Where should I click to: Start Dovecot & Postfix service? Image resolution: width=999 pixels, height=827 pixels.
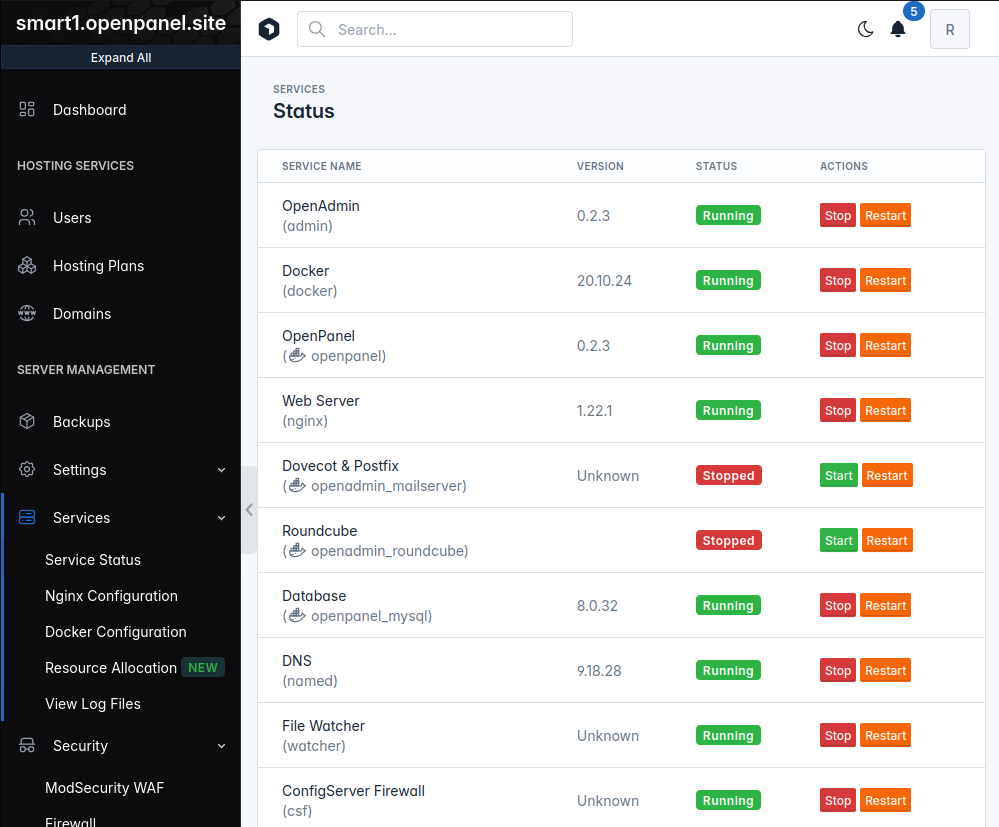pyautogui.click(x=838, y=475)
